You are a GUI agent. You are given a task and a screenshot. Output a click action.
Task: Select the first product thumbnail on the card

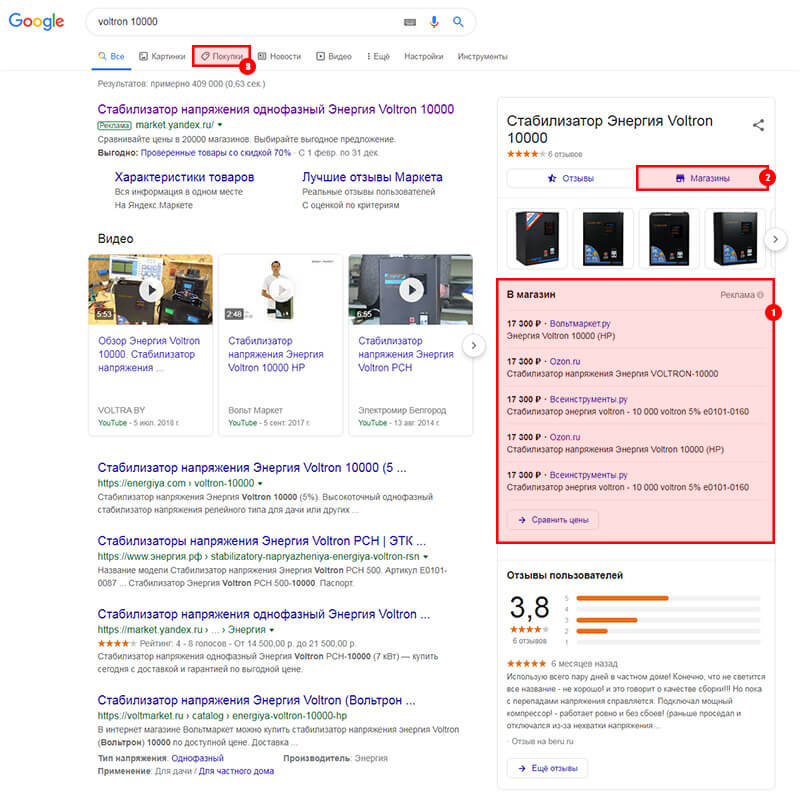(x=537, y=236)
